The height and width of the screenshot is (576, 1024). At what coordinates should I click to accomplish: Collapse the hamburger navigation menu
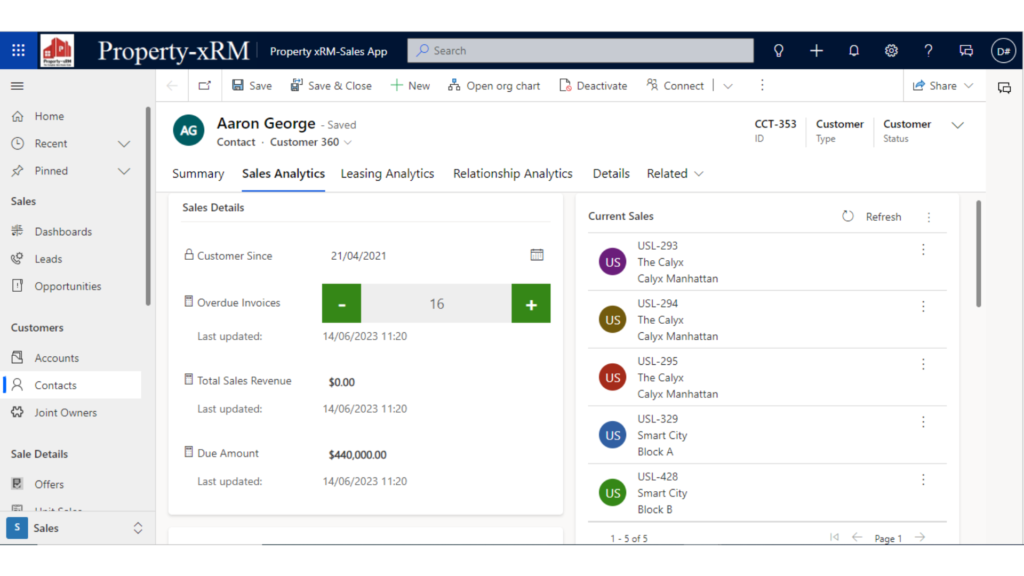click(18, 86)
